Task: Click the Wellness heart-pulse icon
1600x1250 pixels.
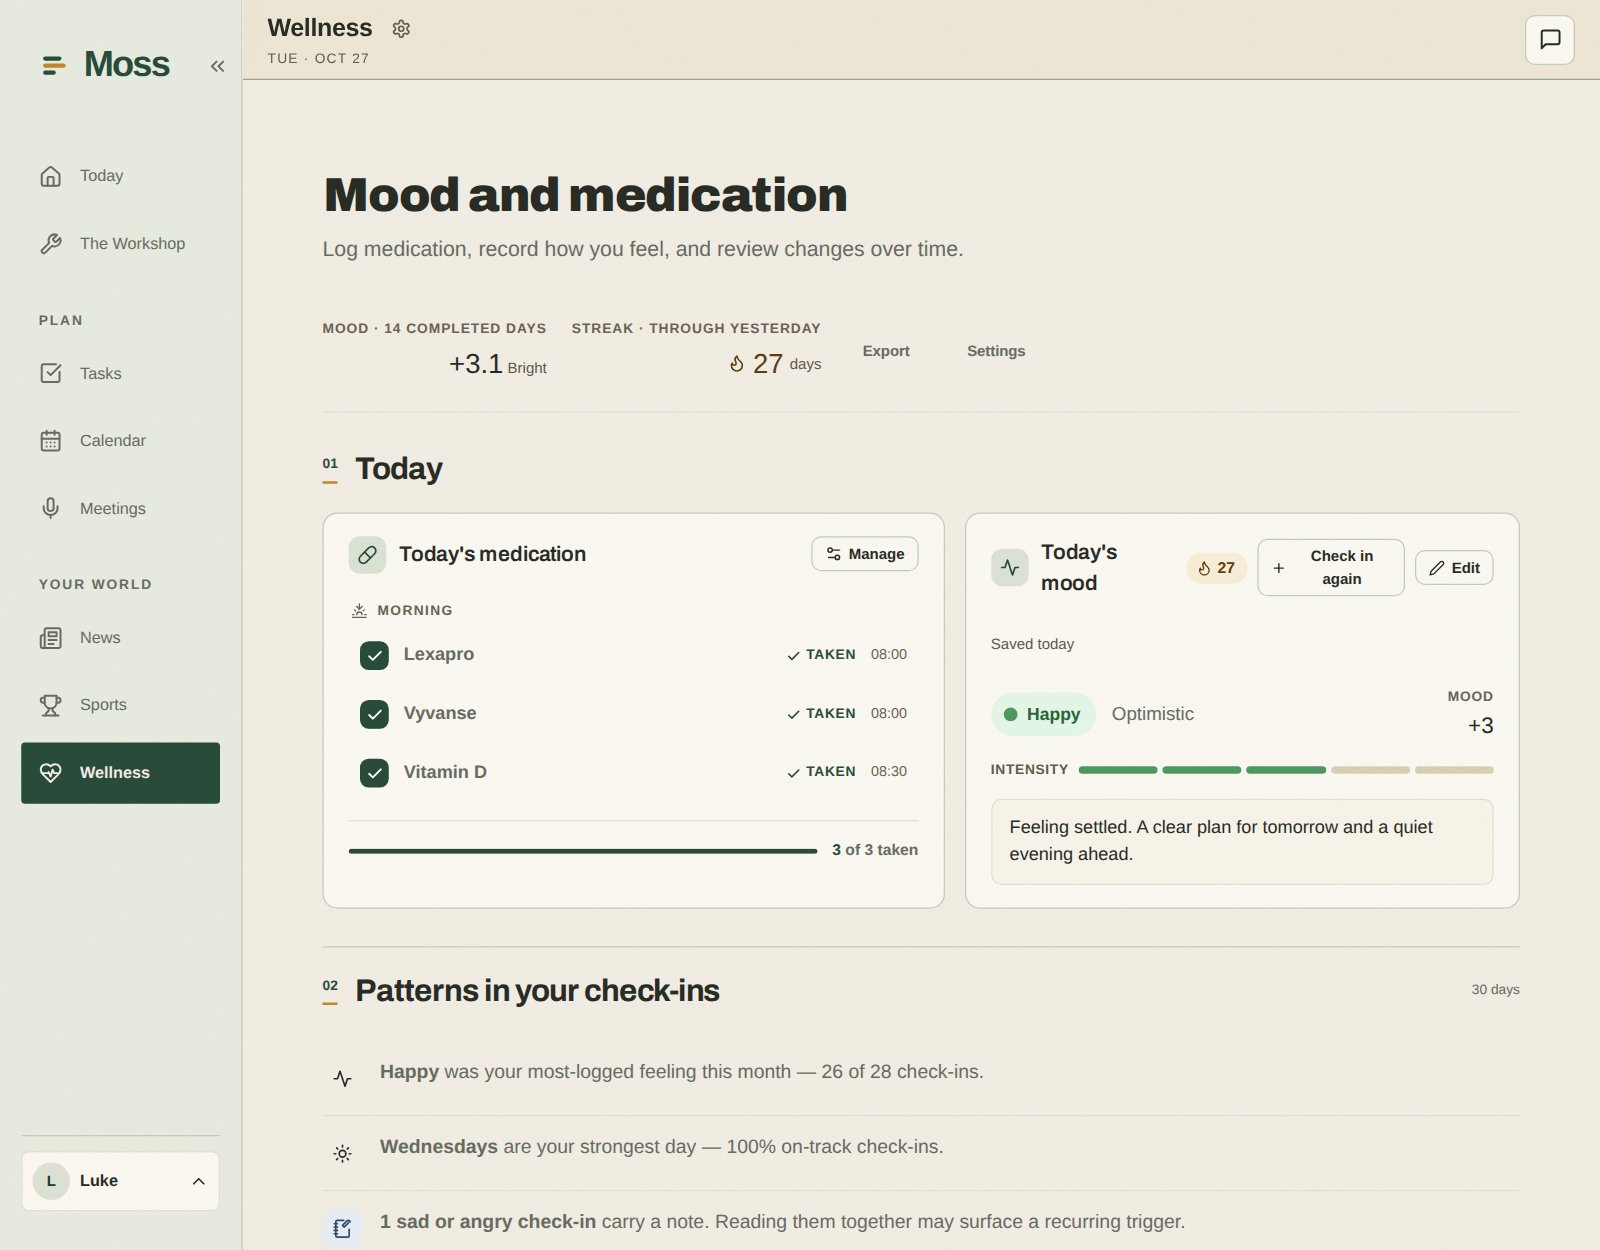Action: 50,773
